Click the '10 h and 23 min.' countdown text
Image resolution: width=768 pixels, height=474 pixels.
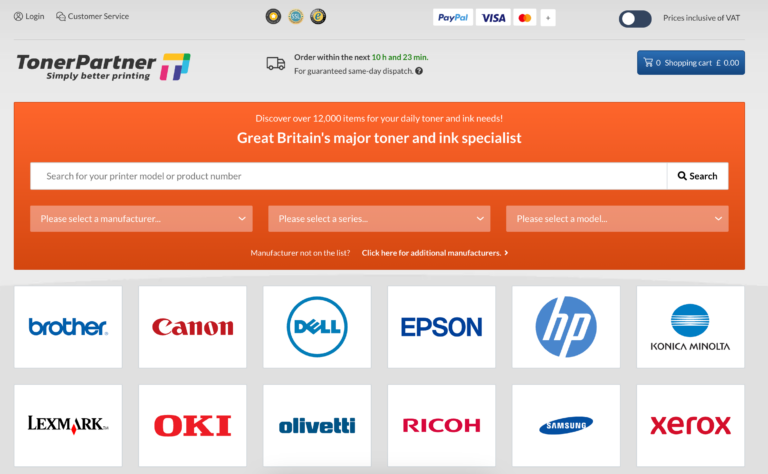pyautogui.click(x=400, y=57)
